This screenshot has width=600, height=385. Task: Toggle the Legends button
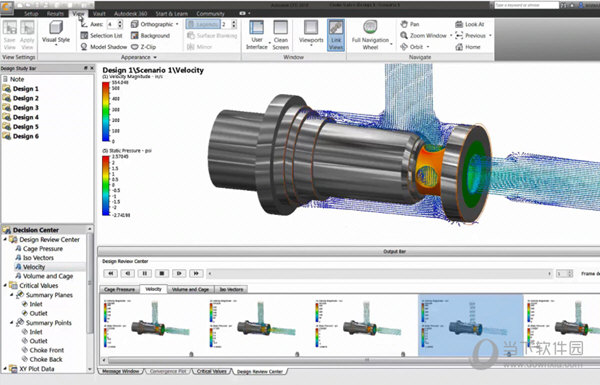pyautogui.click(x=203, y=24)
